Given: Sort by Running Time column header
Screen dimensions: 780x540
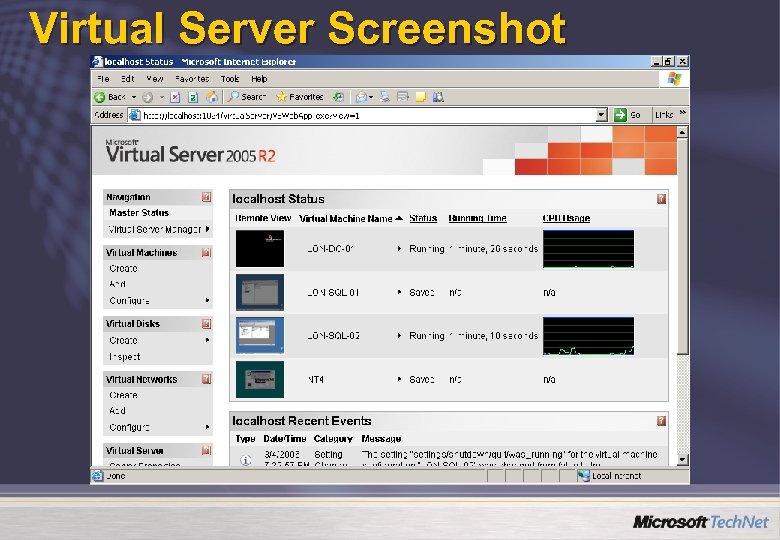Looking at the screenshot, I should pyautogui.click(x=478, y=218).
